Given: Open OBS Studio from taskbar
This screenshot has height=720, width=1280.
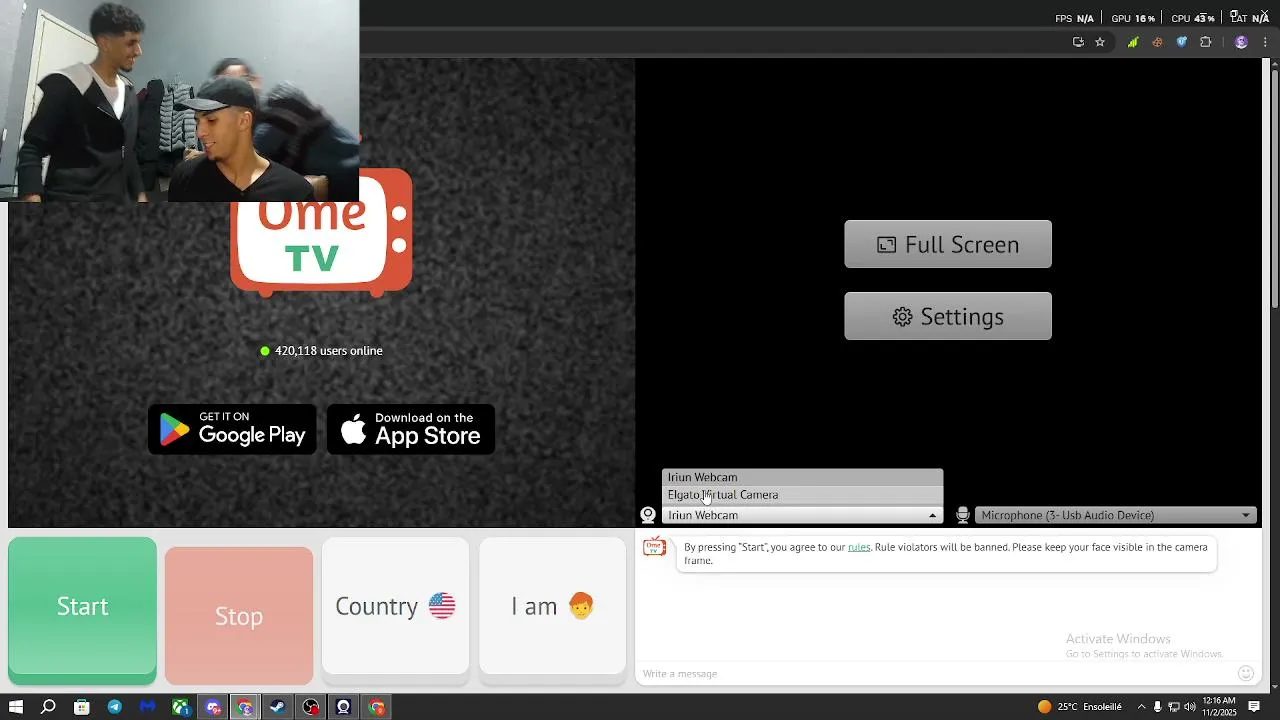Looking at the screenshot, I should point(311,707).
